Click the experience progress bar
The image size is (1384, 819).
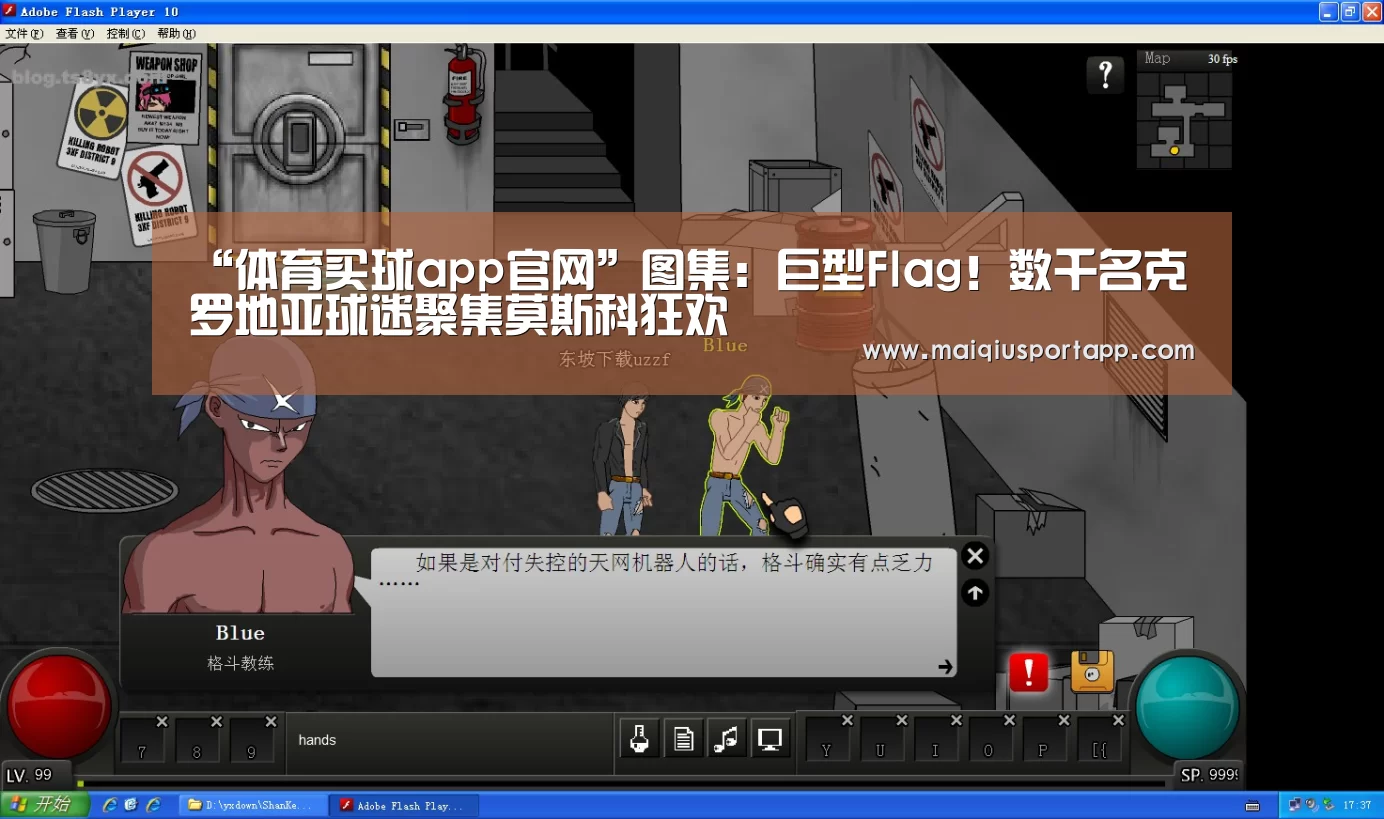point(621,784)
